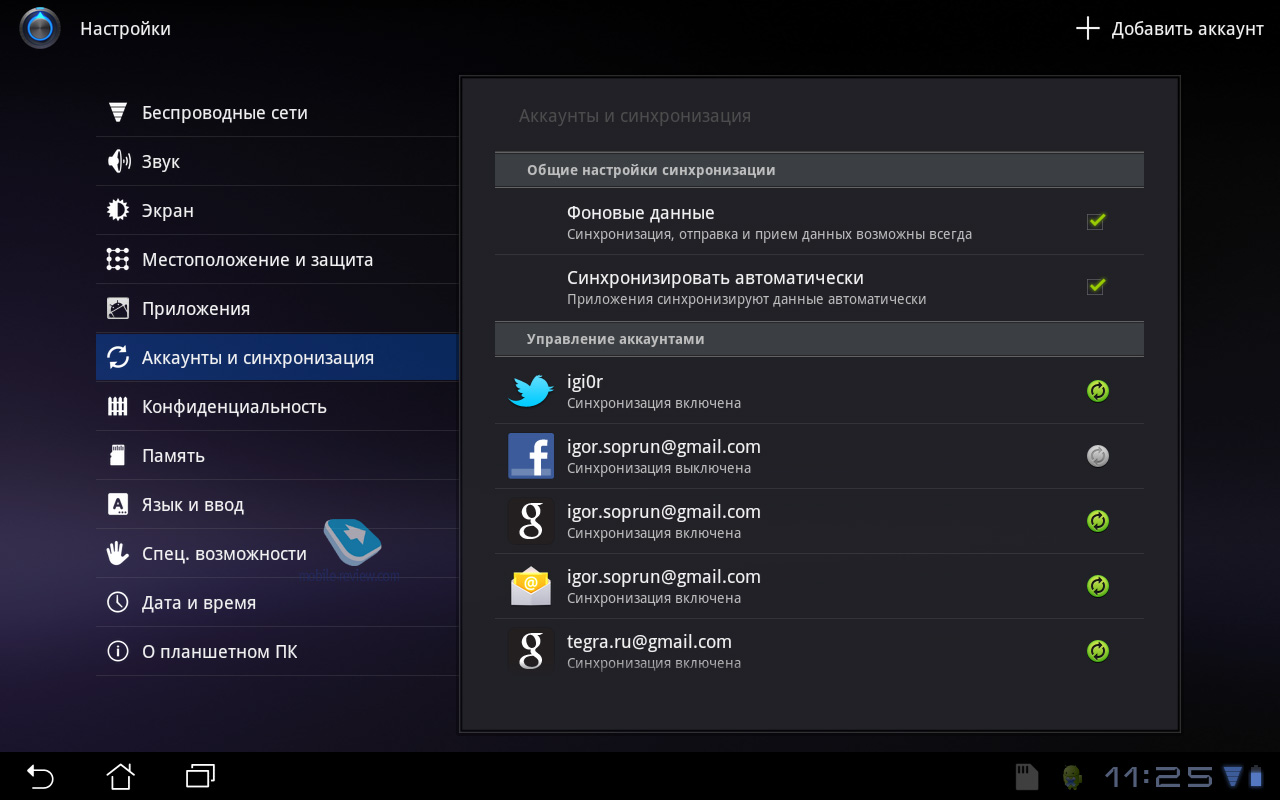Tap the Facebook account icon
Screen dimensions: 1280x800
(530, 456)
